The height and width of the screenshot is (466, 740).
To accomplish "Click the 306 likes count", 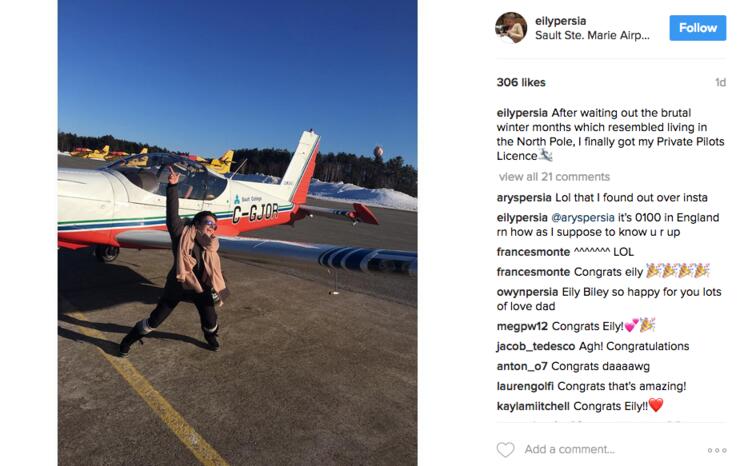I will coord(521,83).
